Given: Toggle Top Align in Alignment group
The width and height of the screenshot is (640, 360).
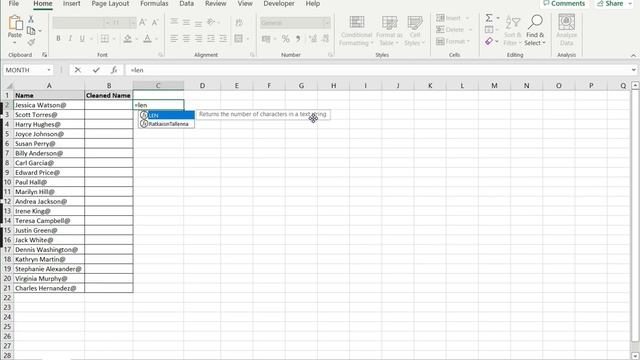Looking at the screenshot, I should tap(174, 22).
